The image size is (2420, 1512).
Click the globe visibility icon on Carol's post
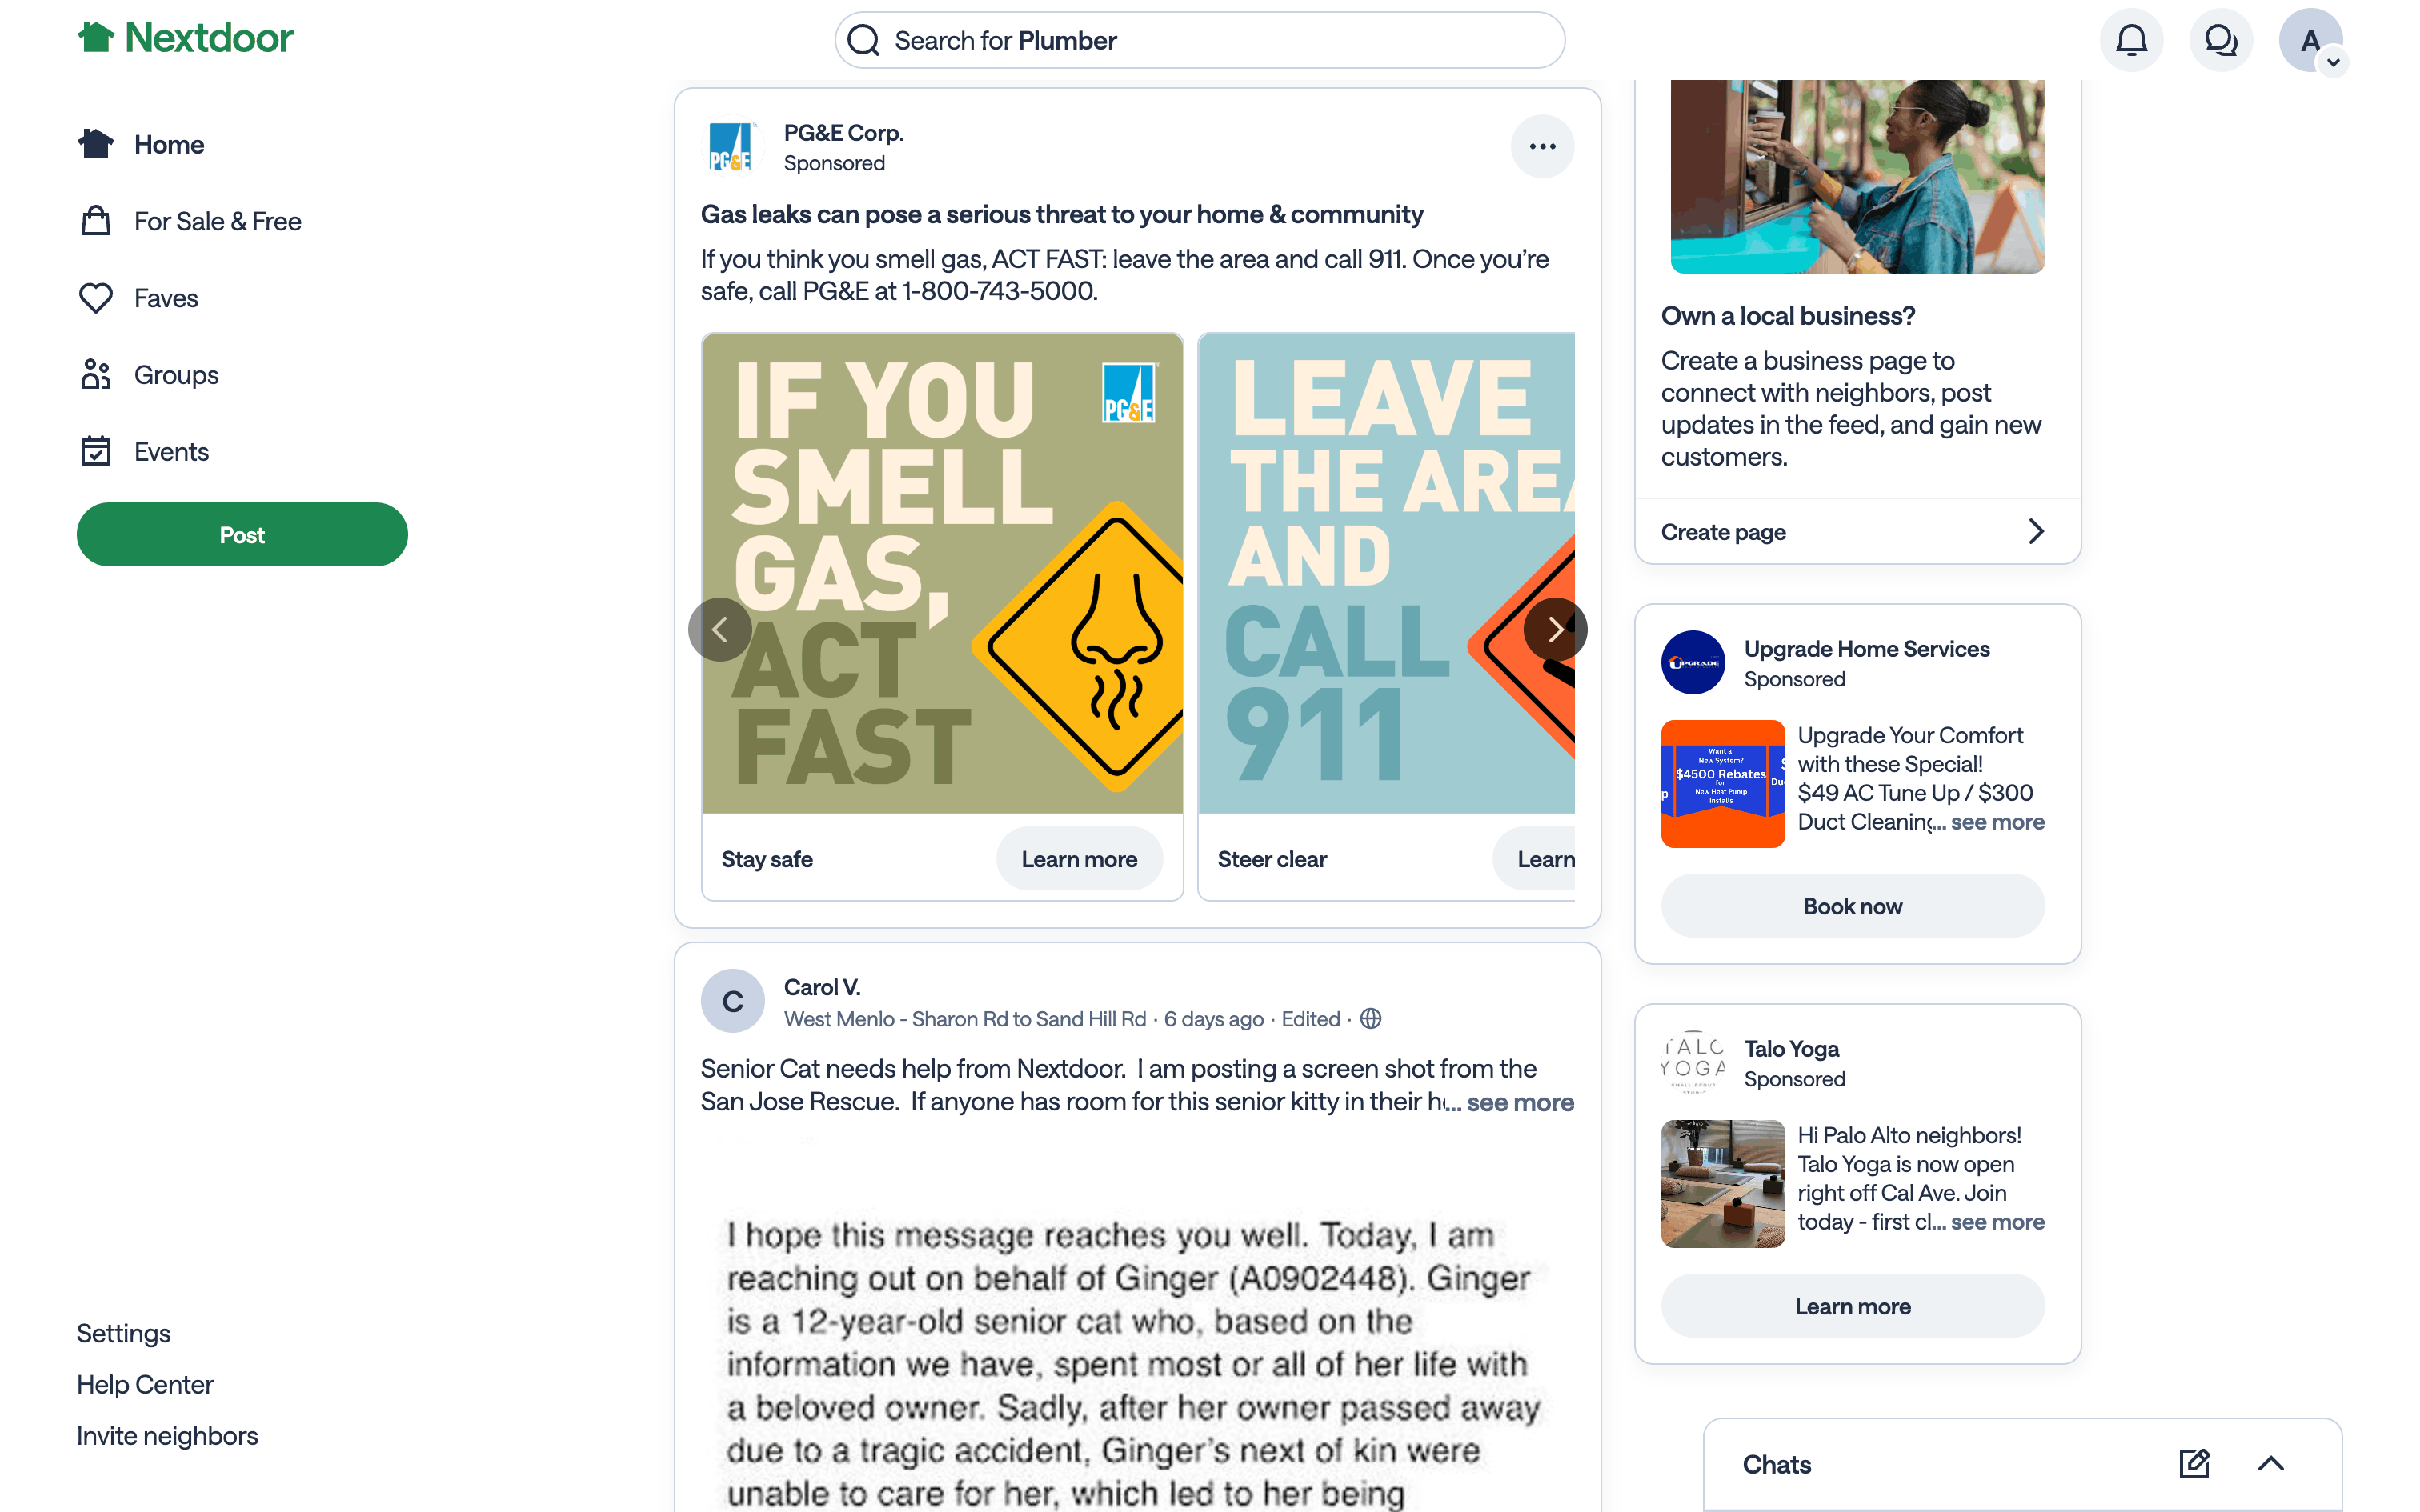1370,1018
